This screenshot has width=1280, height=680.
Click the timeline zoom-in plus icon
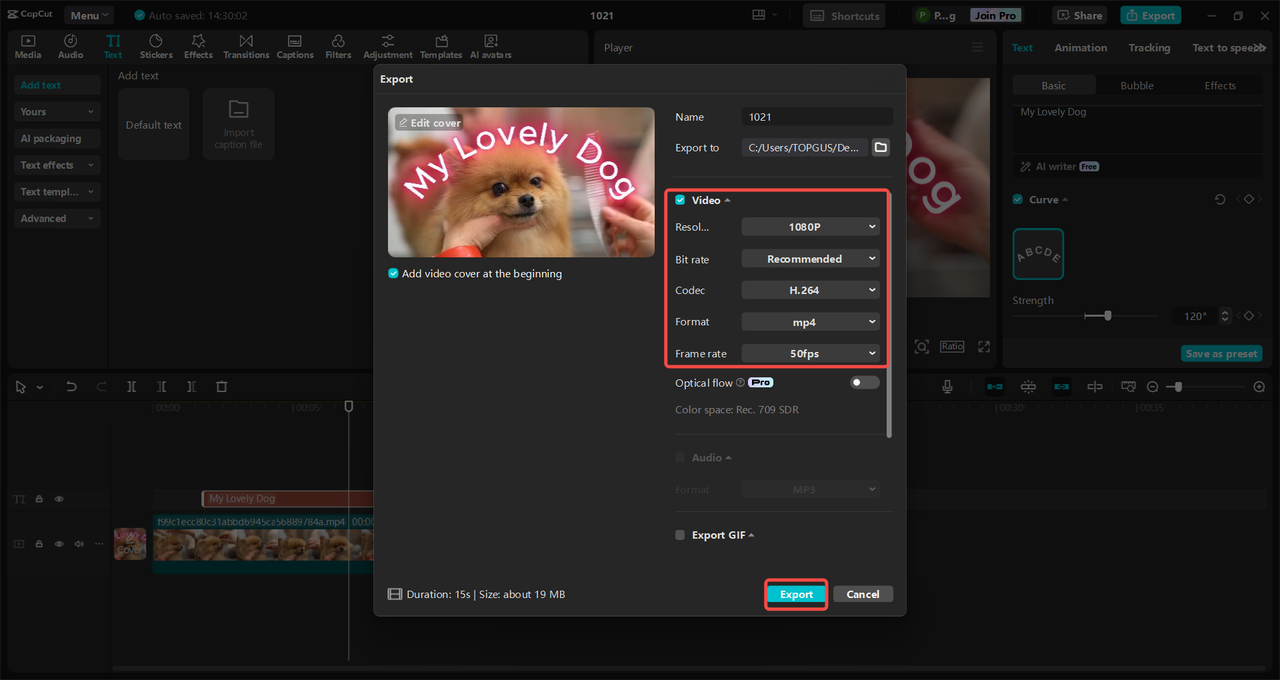tap(1259, 387)
